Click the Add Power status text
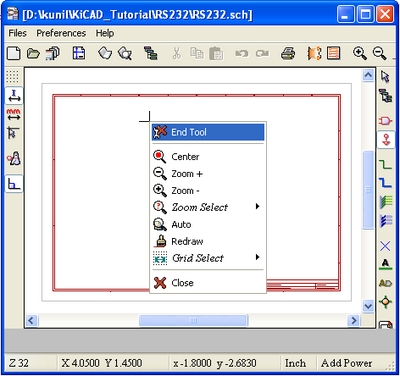Image resolution: width=400 pixels, height=376 pixels. pyautogui.click(x=347, y=363)
